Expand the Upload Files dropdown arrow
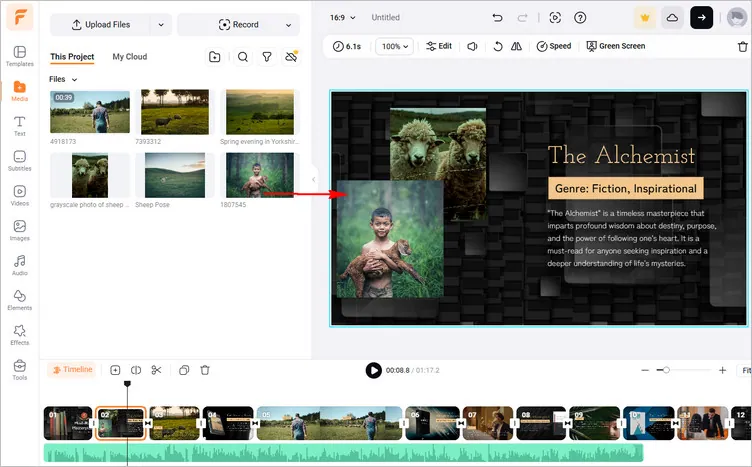 [x=161, y=24]
